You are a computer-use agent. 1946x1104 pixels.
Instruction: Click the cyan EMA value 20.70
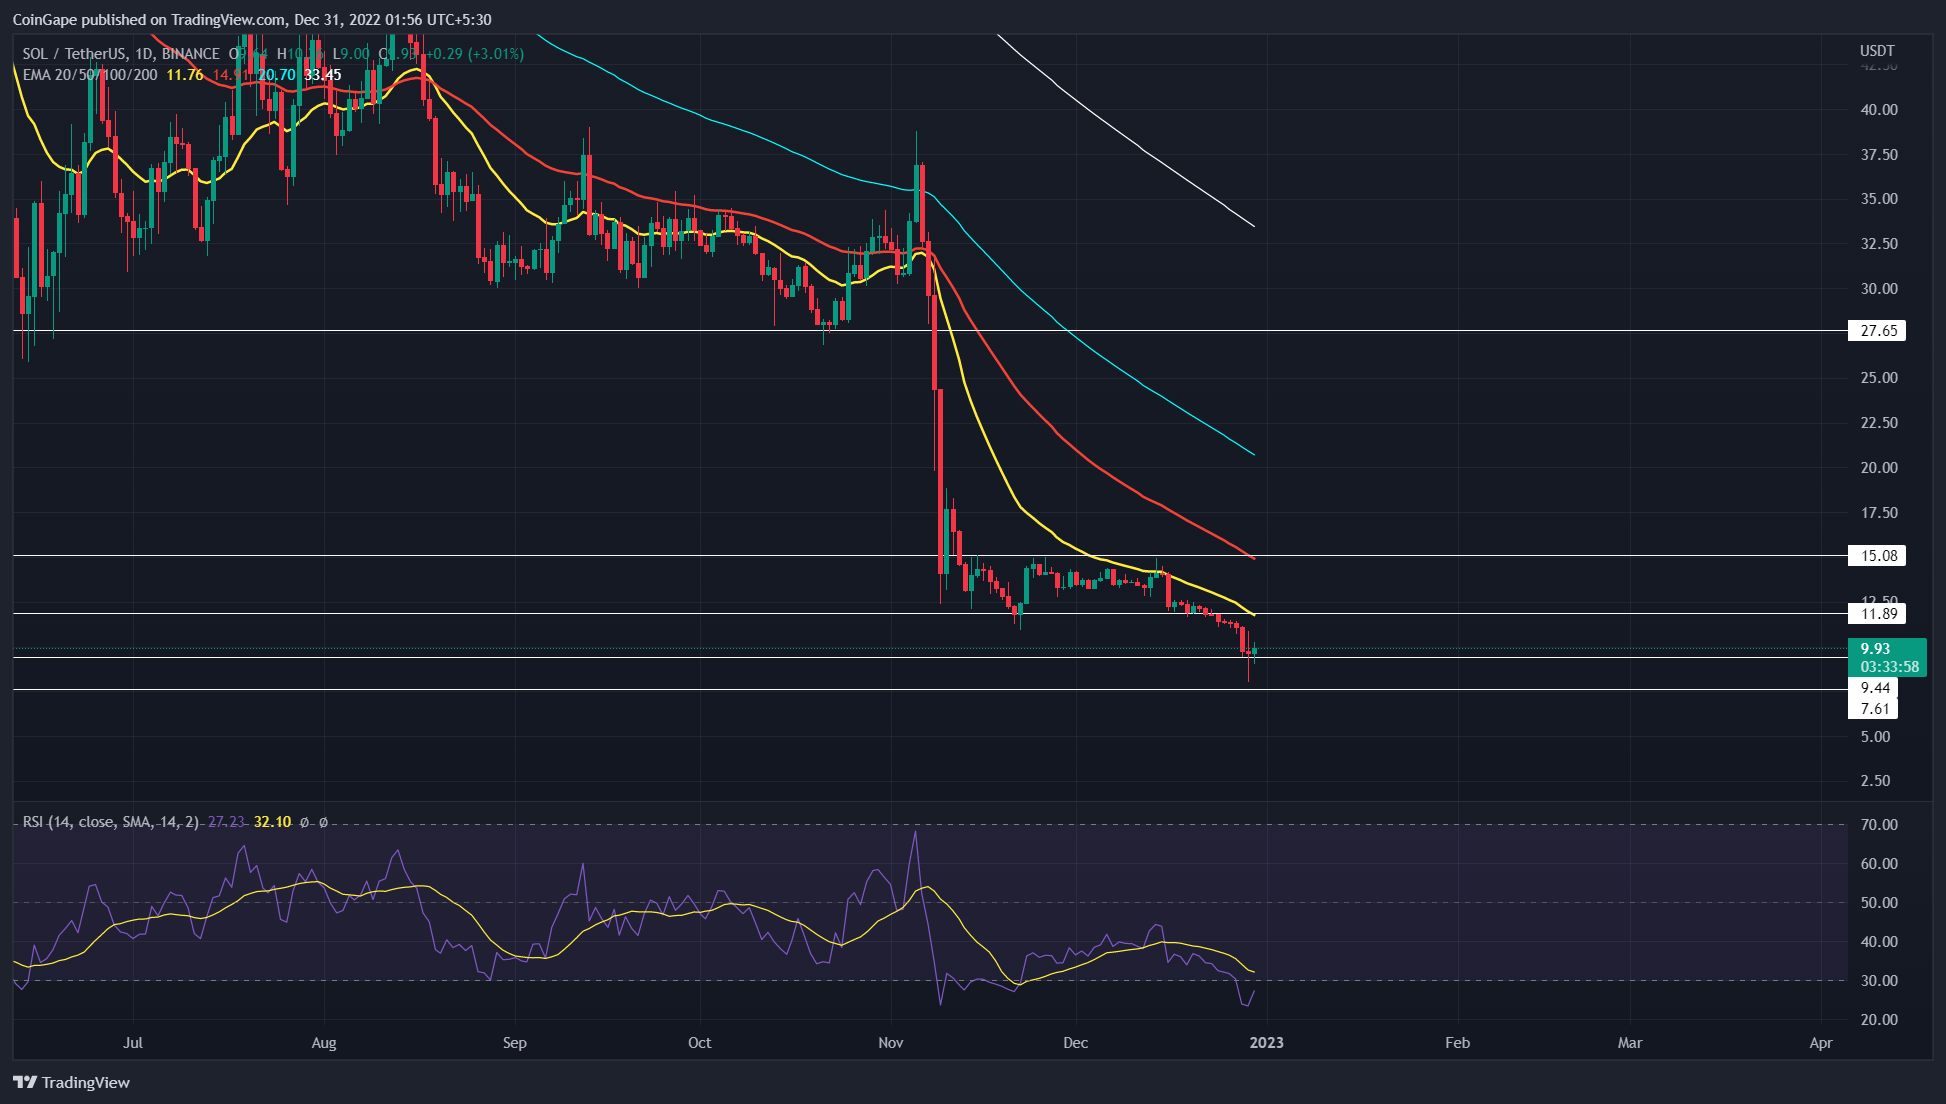click(276, 75)
